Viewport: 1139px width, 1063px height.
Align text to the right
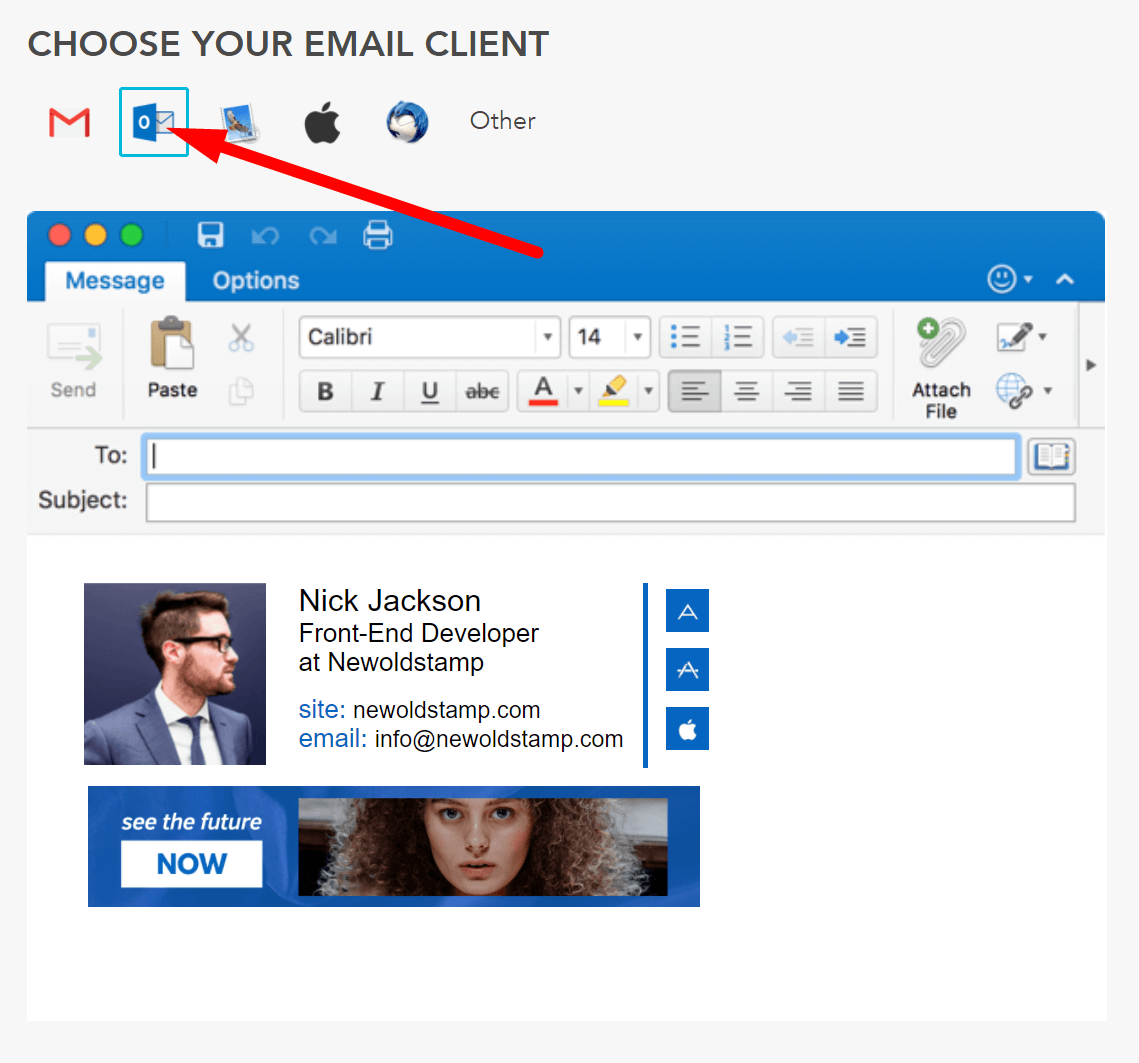798,392
